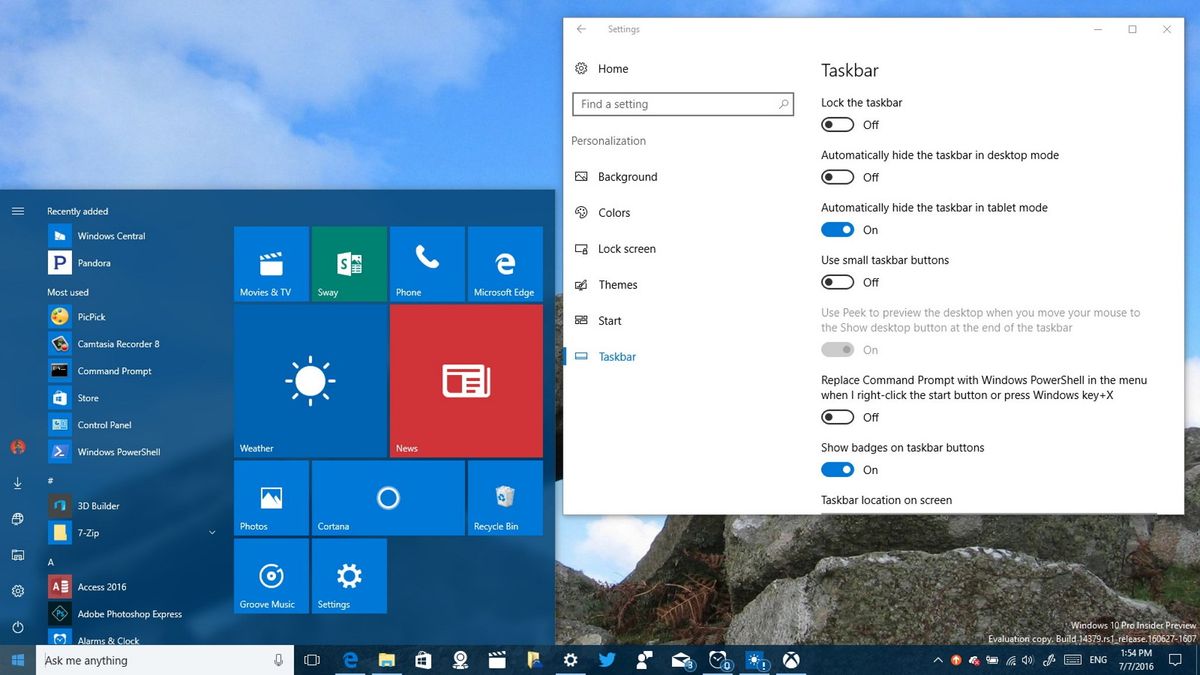Enable 'Use small taskbar buttons'

[837, 282]
